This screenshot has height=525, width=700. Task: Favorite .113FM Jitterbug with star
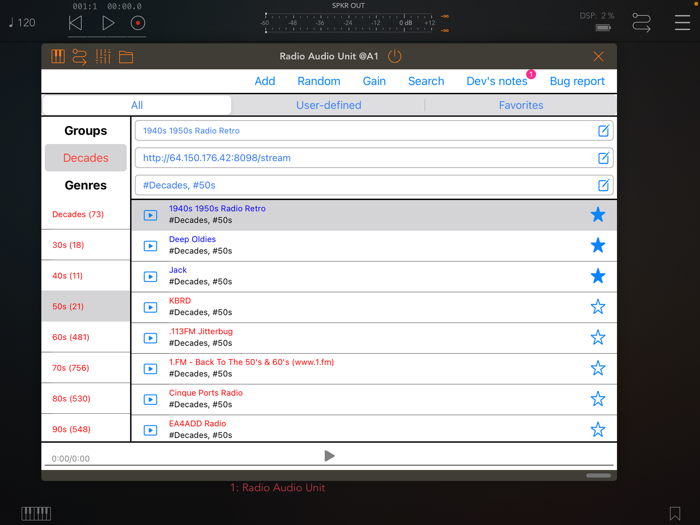[598, 338]
